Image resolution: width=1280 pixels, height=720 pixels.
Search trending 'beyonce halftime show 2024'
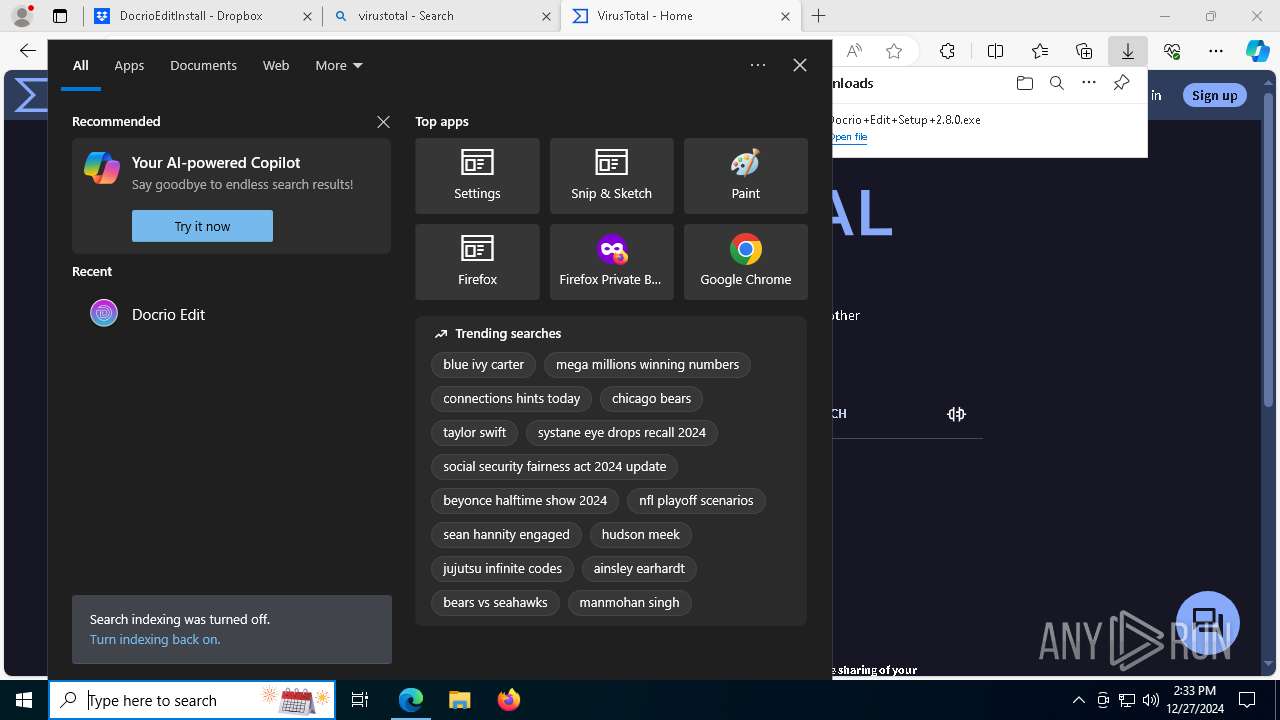tap(525, 501)
